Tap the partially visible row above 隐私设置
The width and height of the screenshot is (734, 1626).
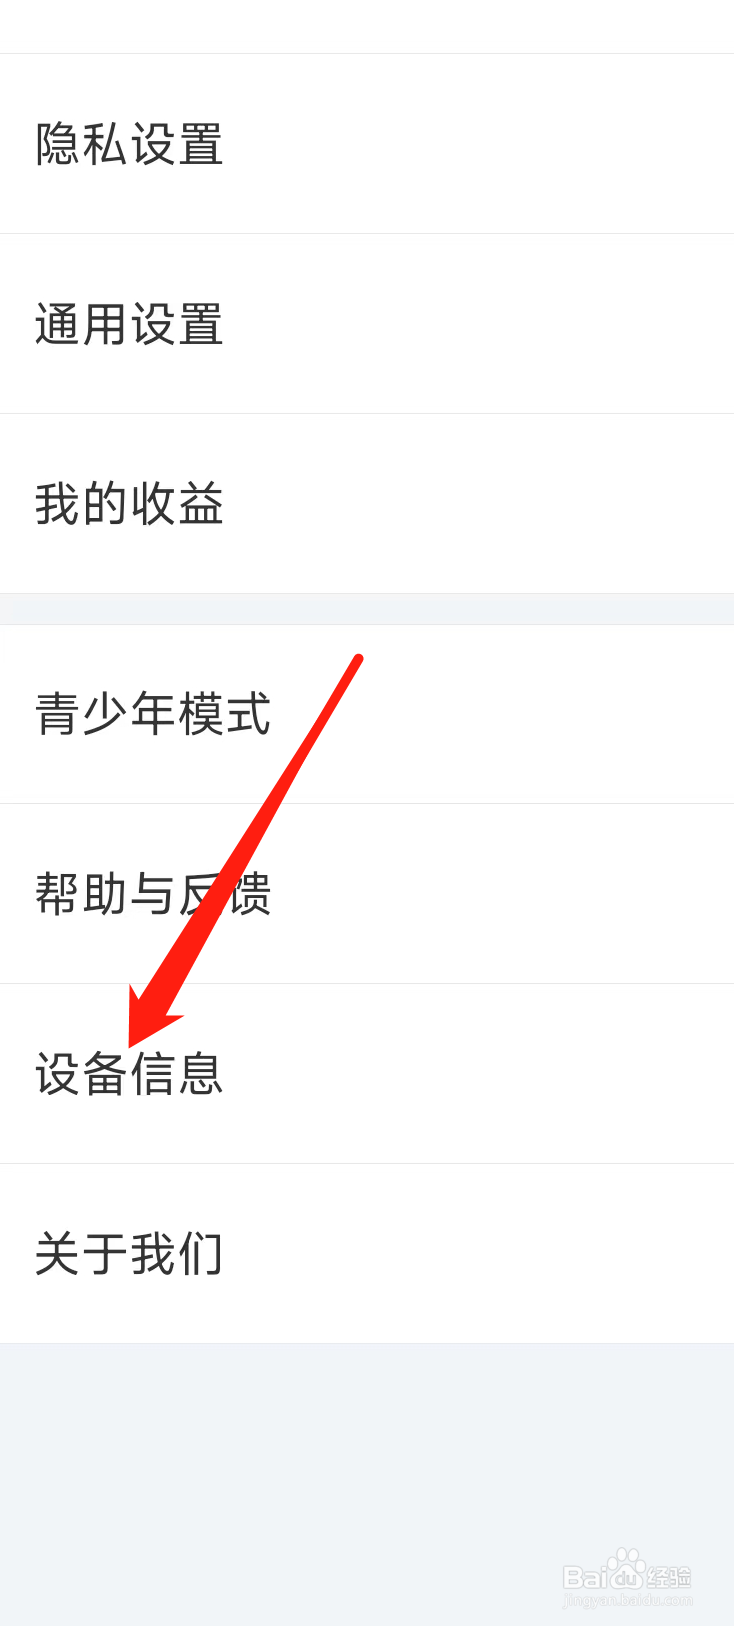tap(367, 26)
